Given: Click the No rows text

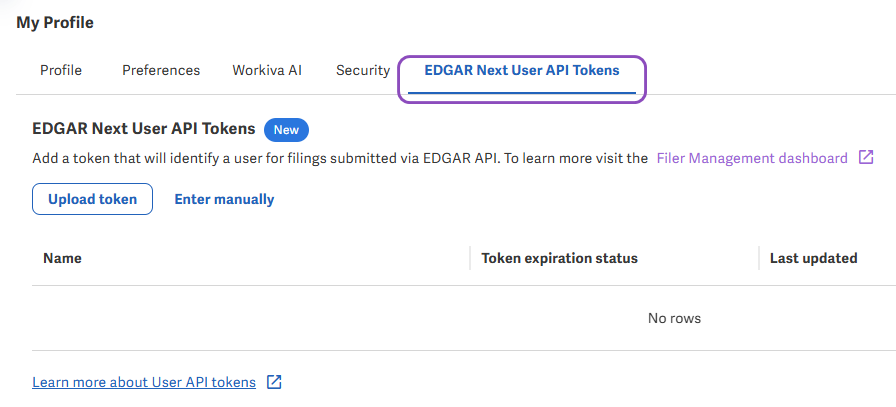Looking at the screenshot, I should 674,318.
